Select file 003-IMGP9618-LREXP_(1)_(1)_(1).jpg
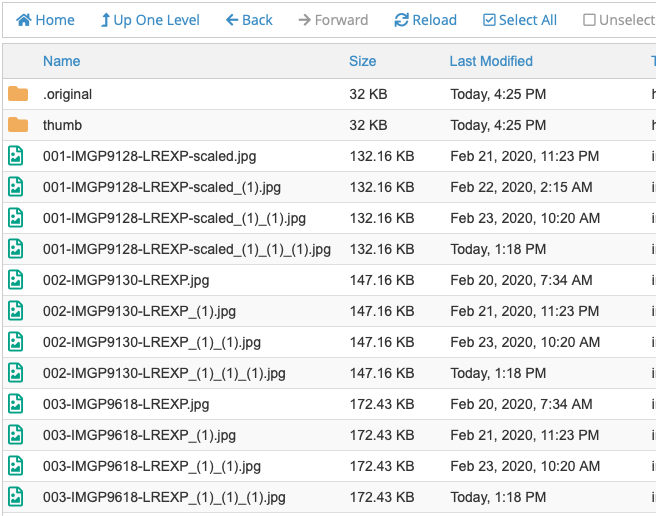Image resolution: width=656 pixels, height=516 pixels. tap(164, 497)
